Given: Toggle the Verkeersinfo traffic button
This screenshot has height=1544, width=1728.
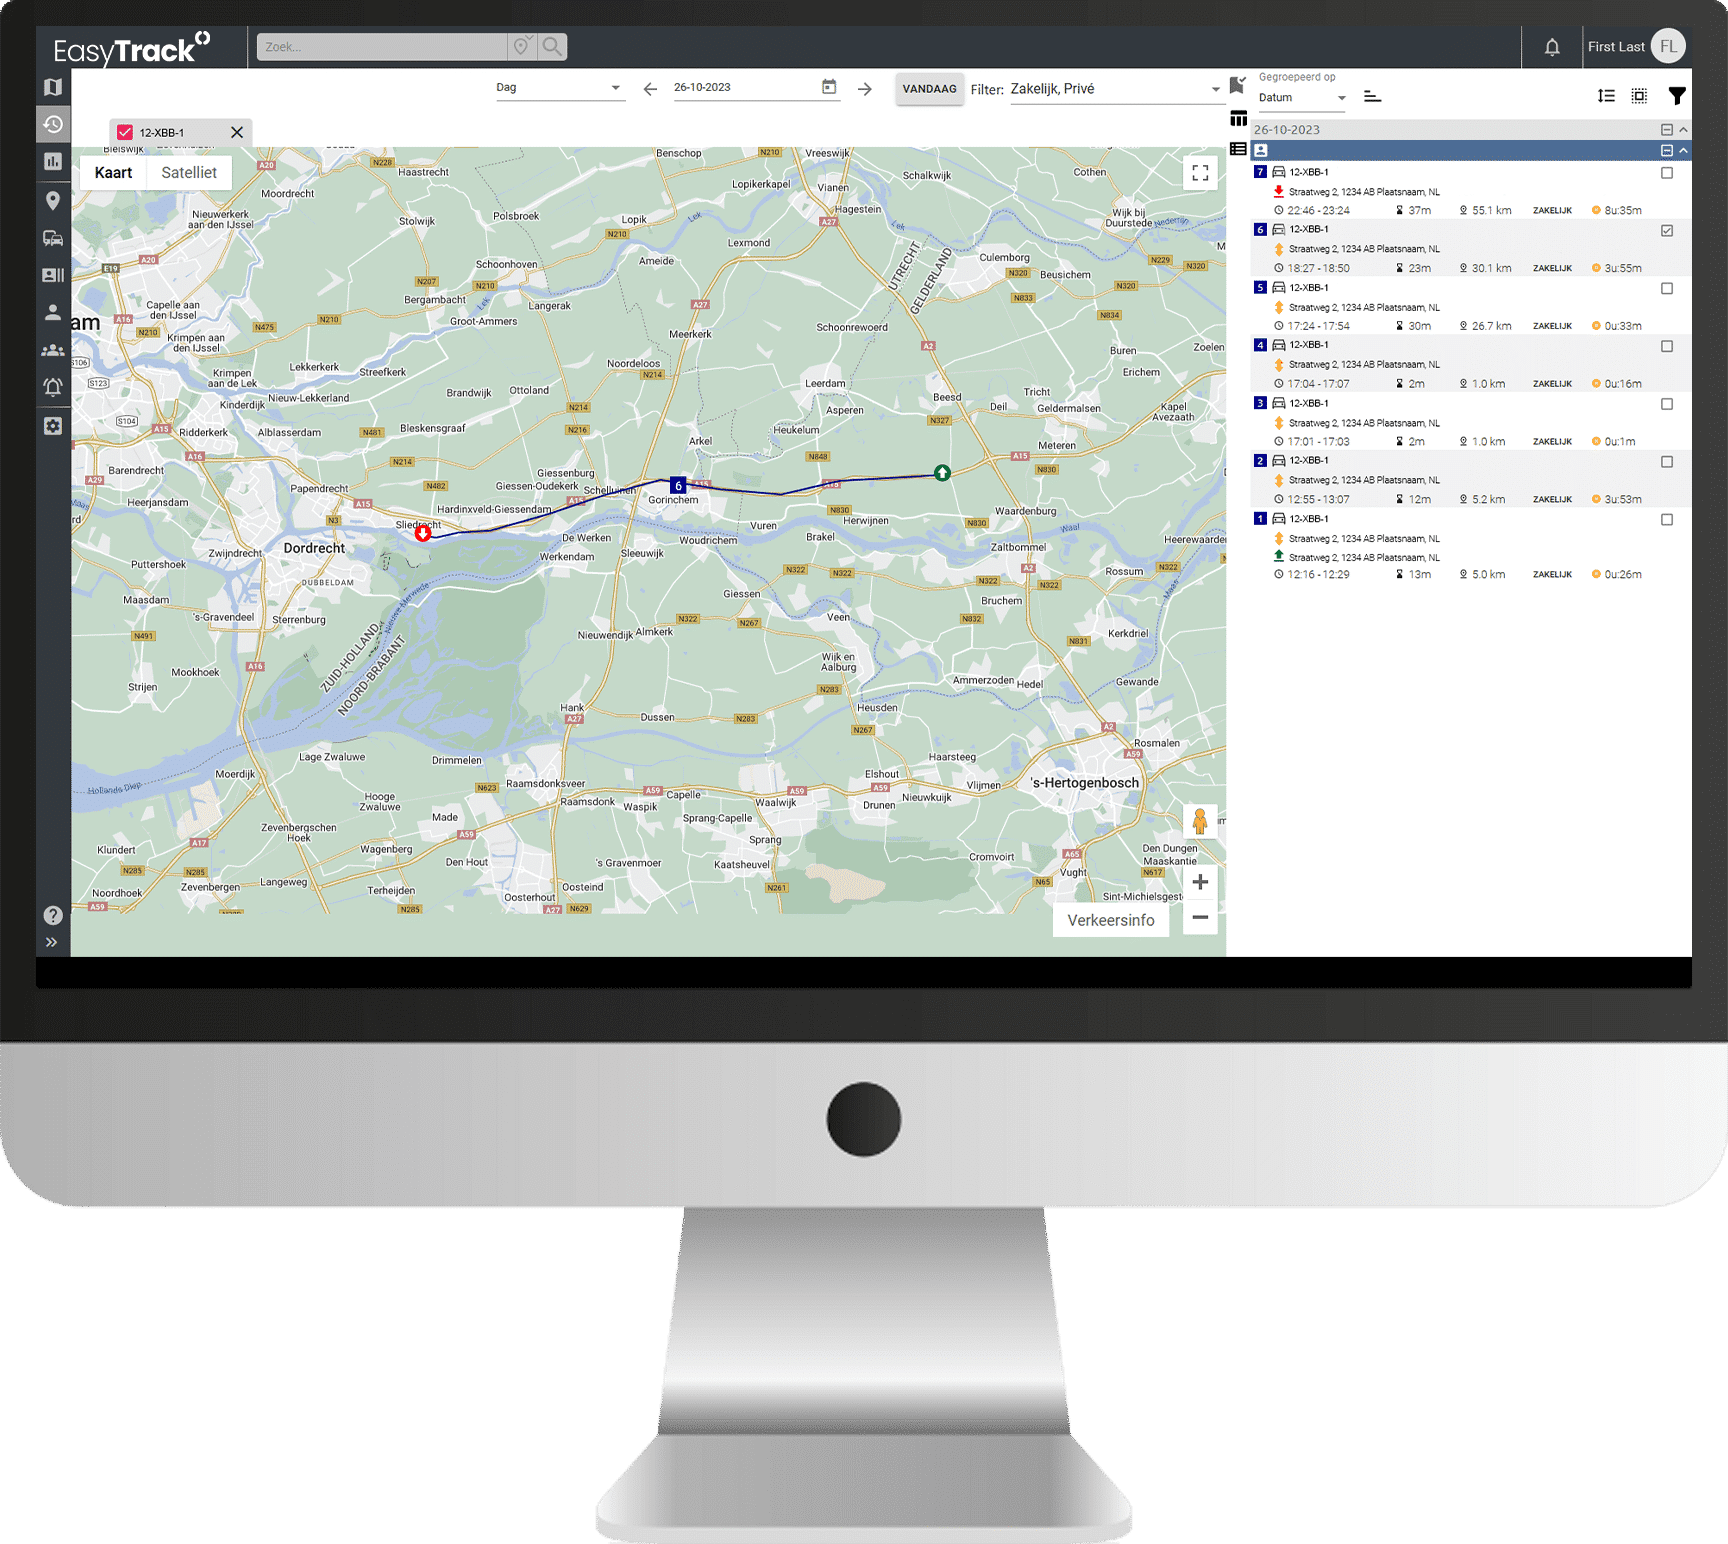Looking at the screenshot, I should 1110,920.
